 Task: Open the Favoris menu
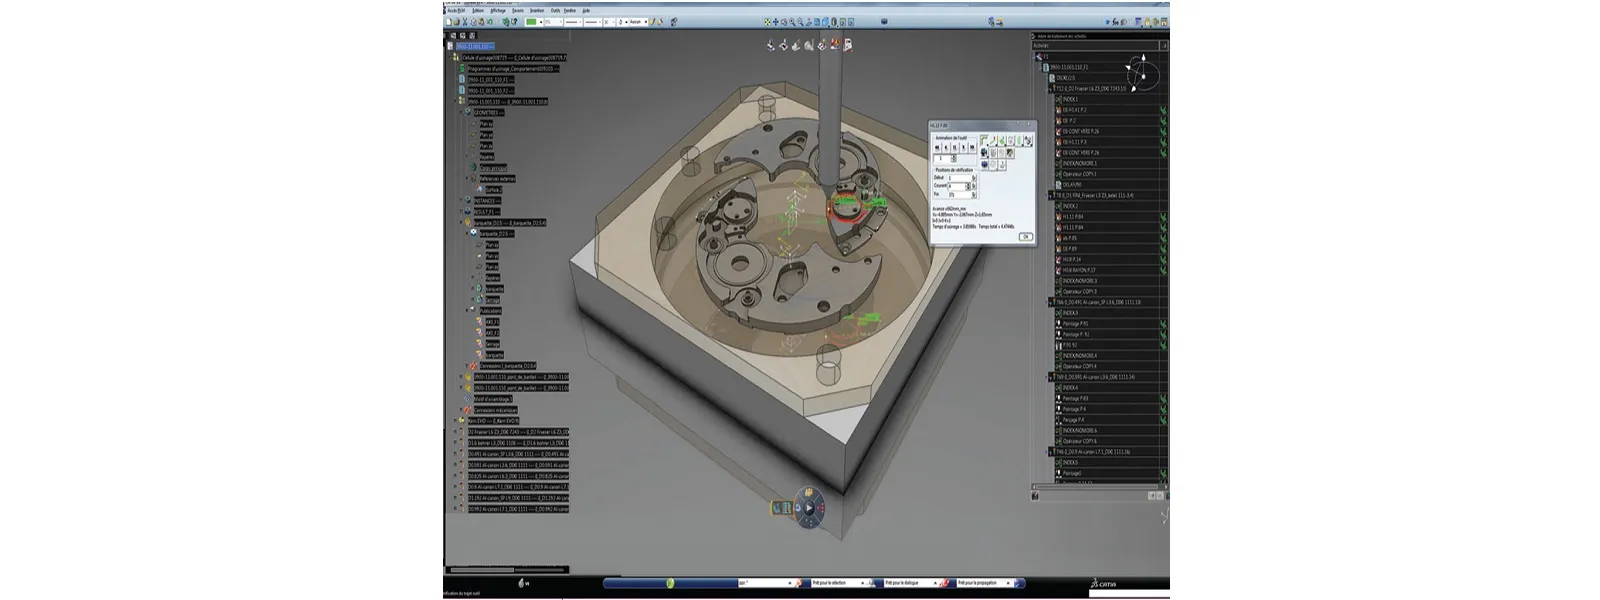517,10
